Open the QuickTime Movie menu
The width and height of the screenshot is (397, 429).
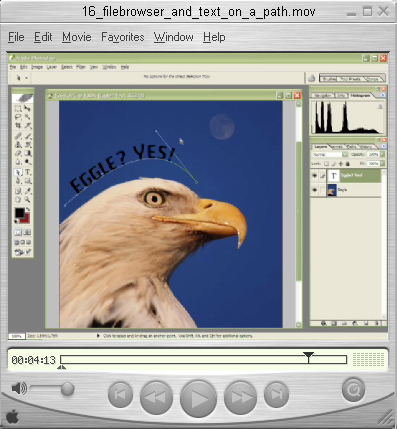point(77,37)
